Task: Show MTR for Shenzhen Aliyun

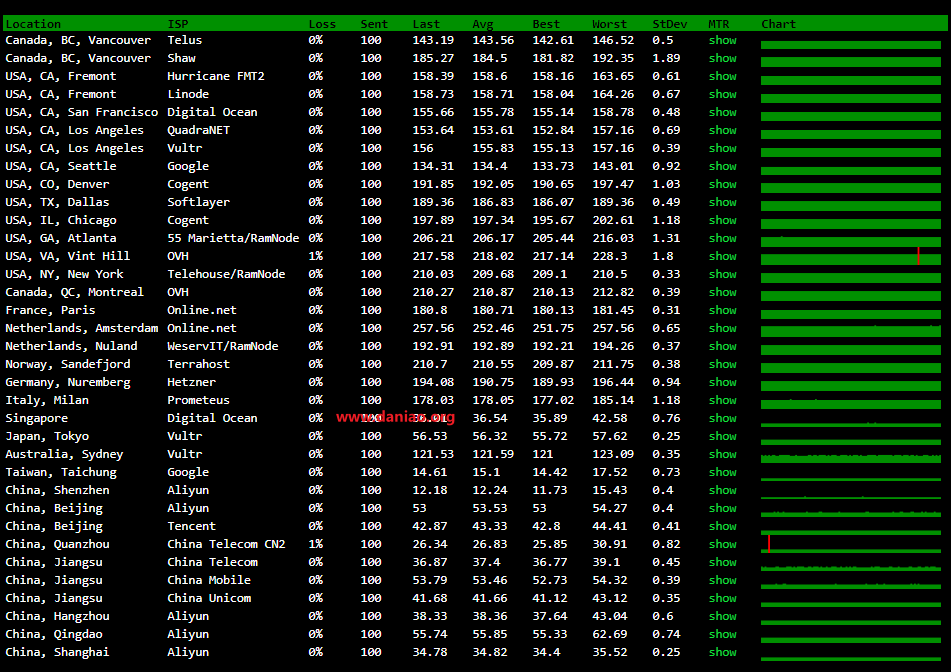Action: (x=722, y=490)
